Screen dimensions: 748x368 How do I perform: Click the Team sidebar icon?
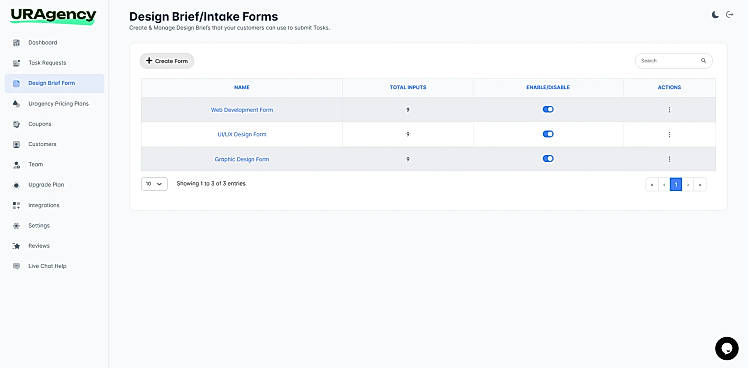pos(17,165)
